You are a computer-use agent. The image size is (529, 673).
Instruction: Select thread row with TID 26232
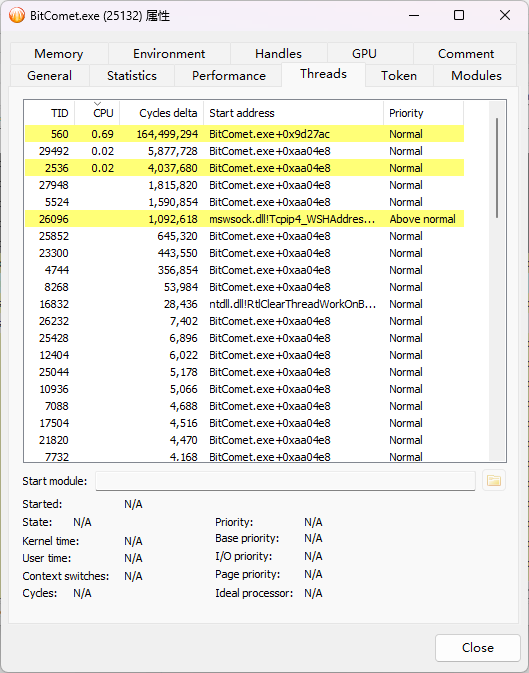pos(244,321)
